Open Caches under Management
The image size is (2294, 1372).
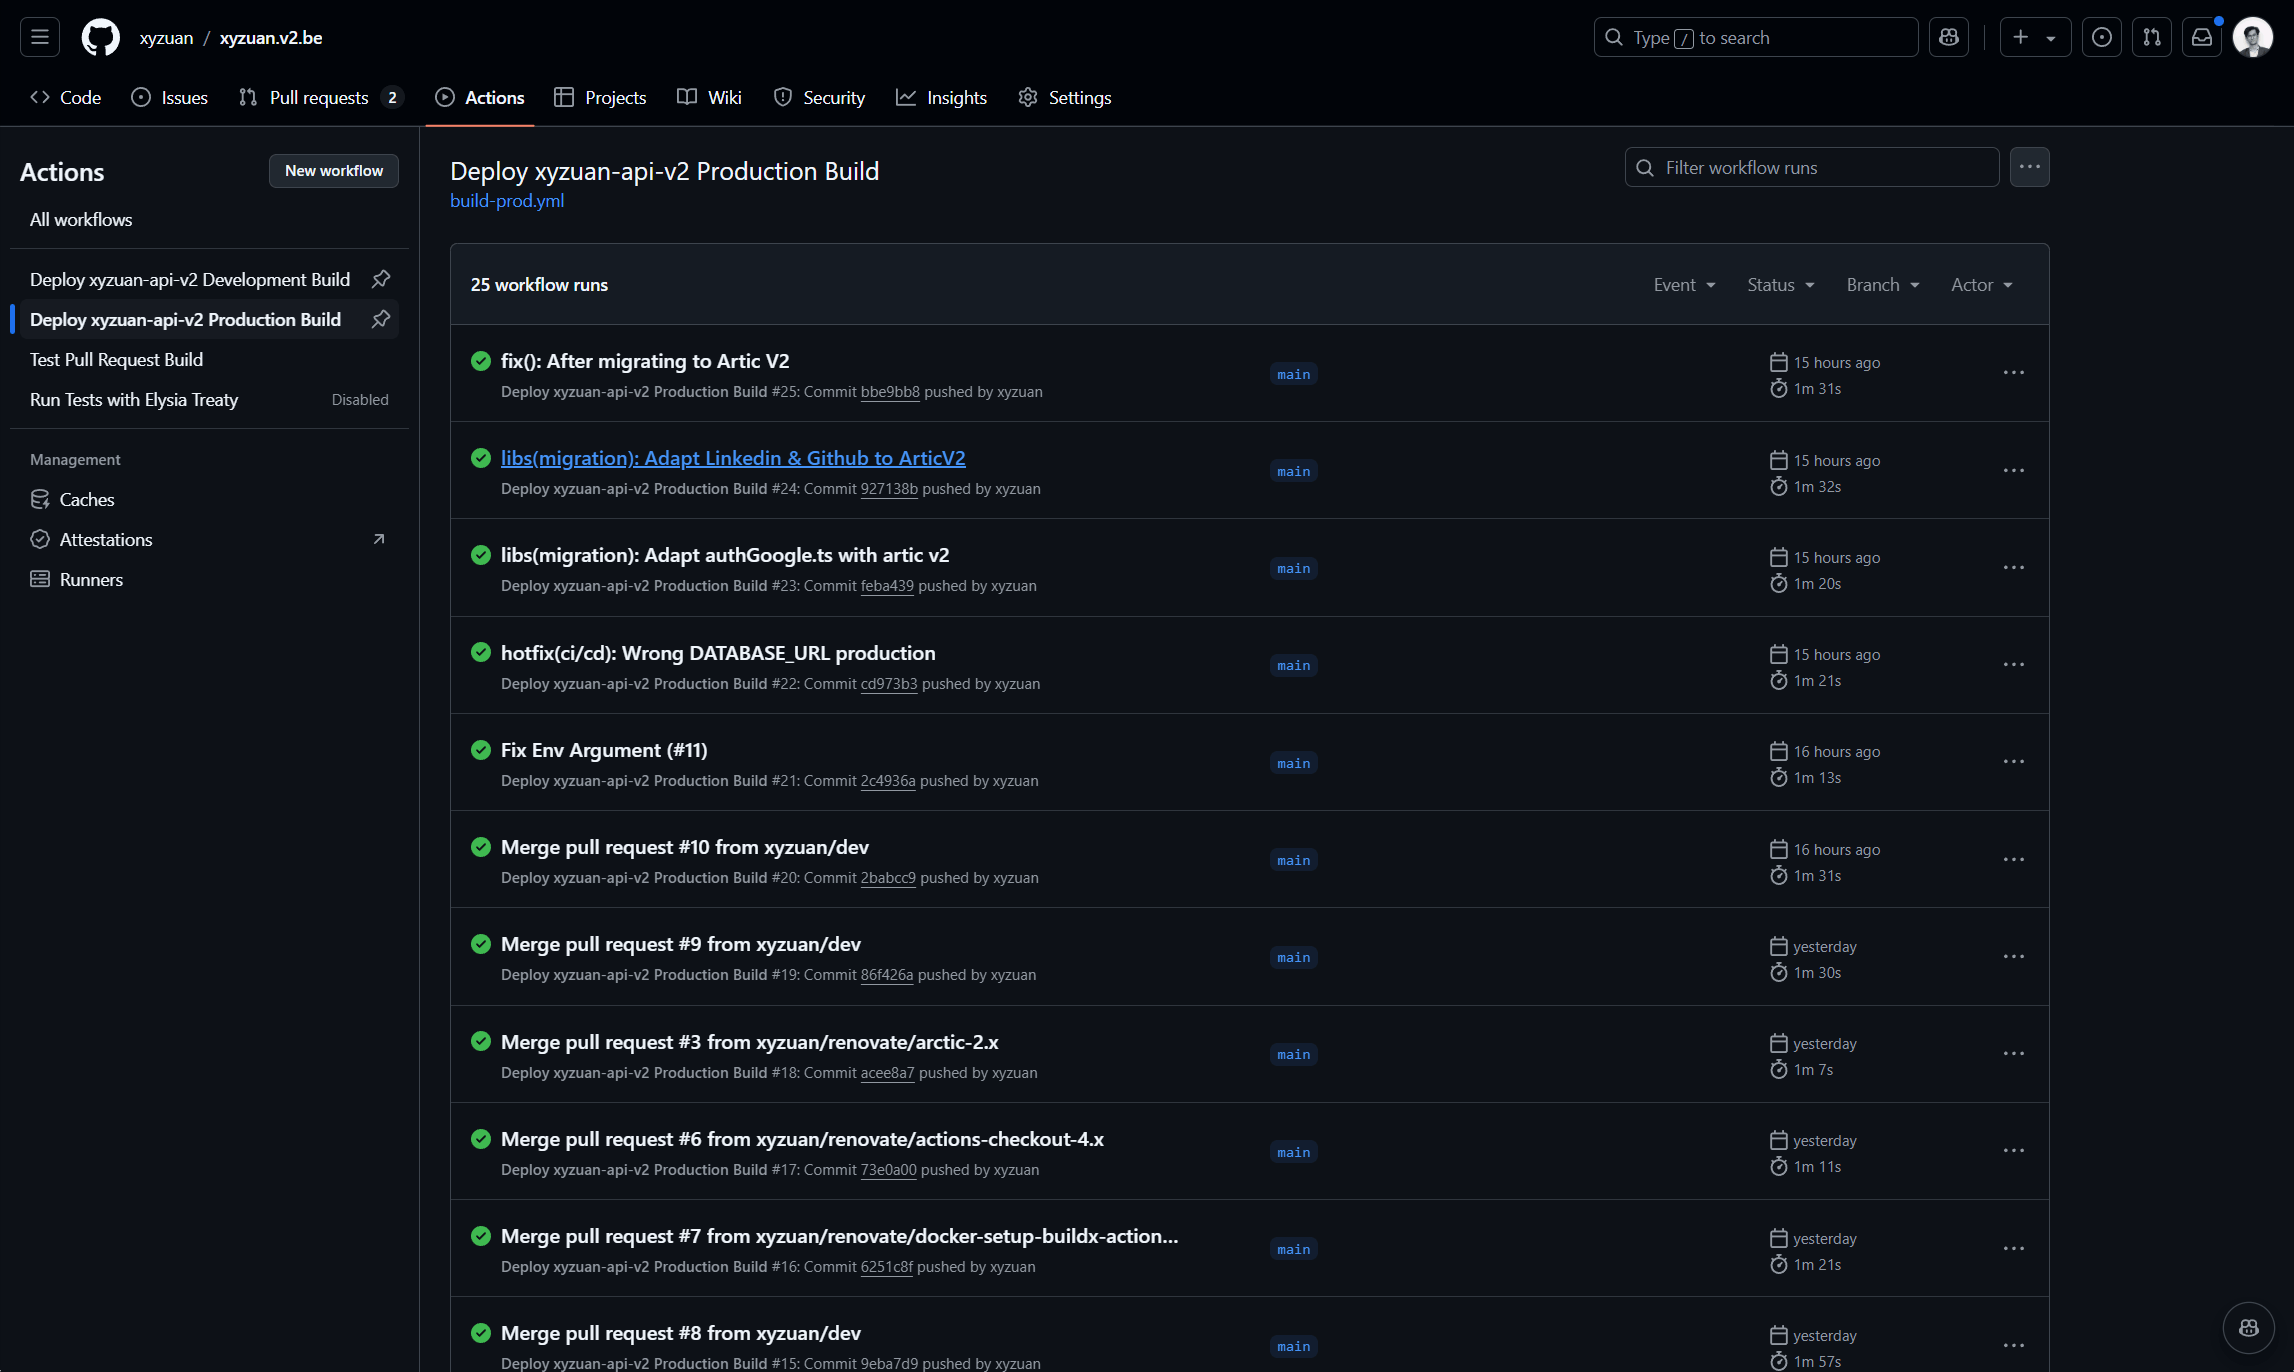209,500
